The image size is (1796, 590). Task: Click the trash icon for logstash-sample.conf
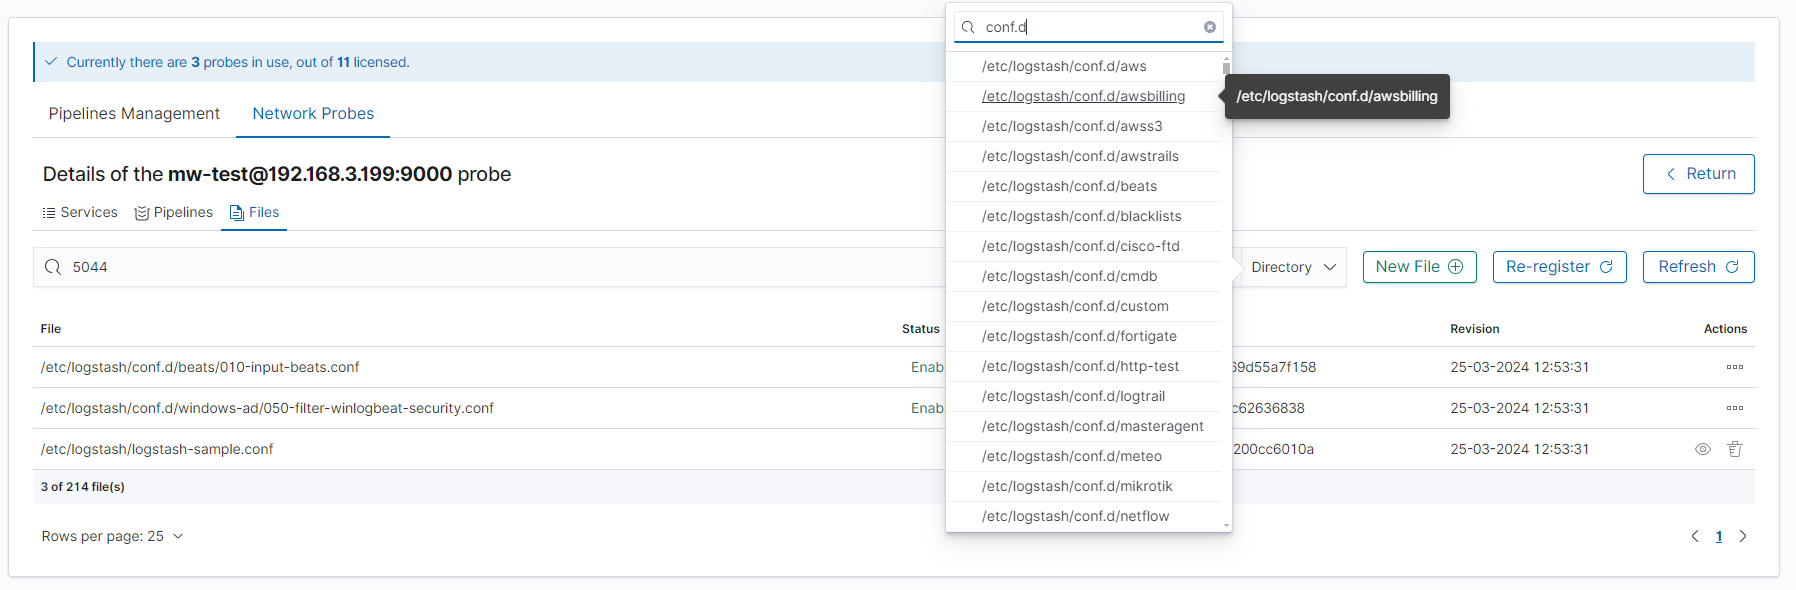[1734, 449]
